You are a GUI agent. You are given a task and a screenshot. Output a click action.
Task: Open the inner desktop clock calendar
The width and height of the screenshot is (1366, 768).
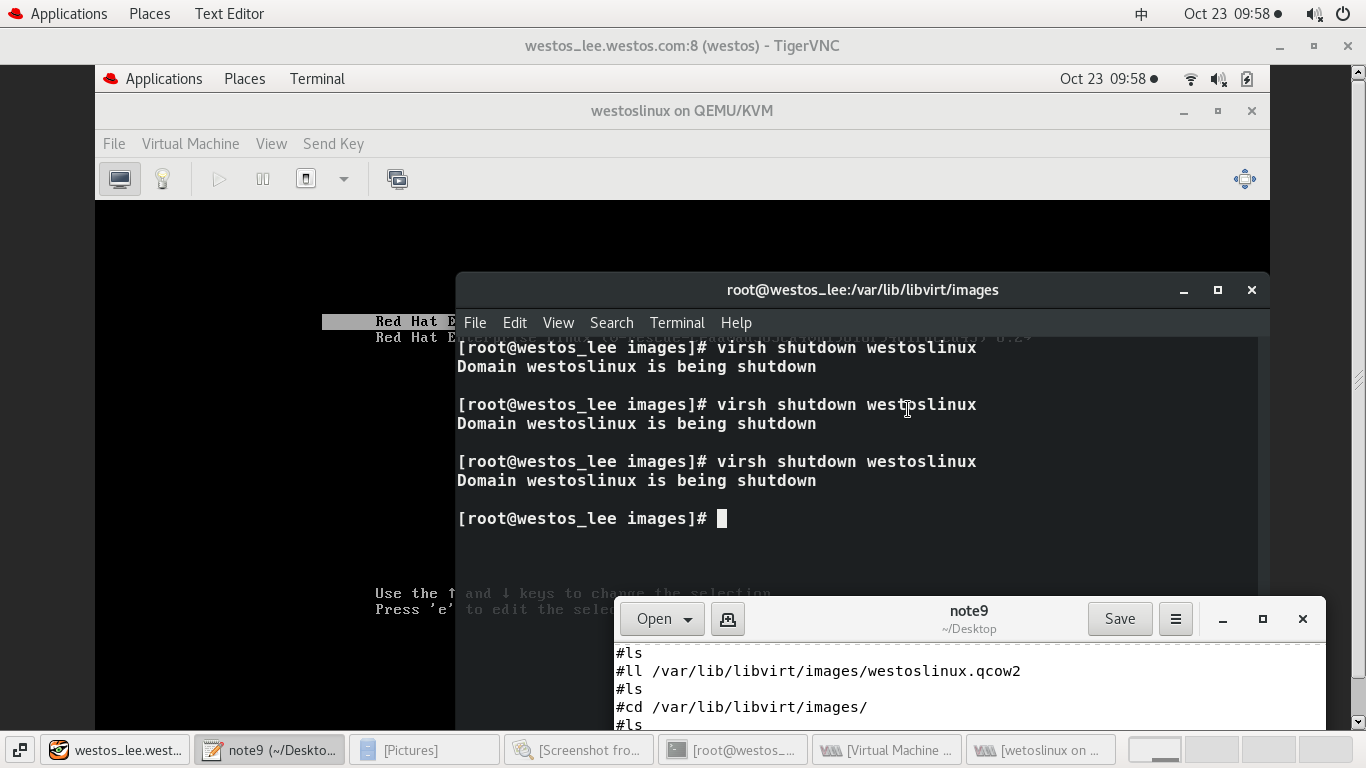point(1109,79)
